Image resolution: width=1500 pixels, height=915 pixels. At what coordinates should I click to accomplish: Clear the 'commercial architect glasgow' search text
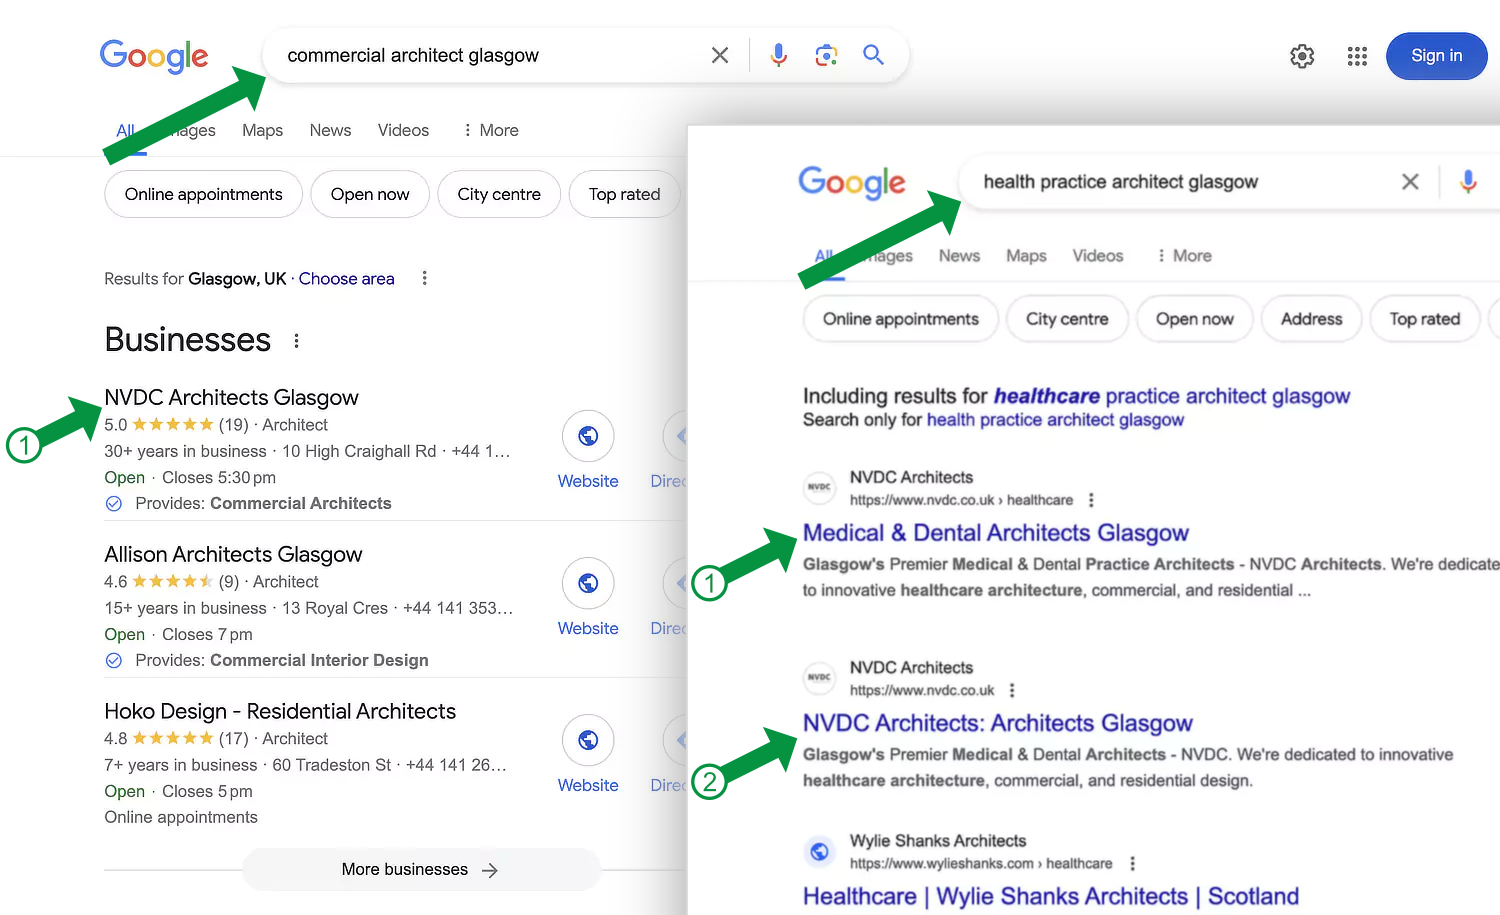pyautogui.click(x=720, y=55)
